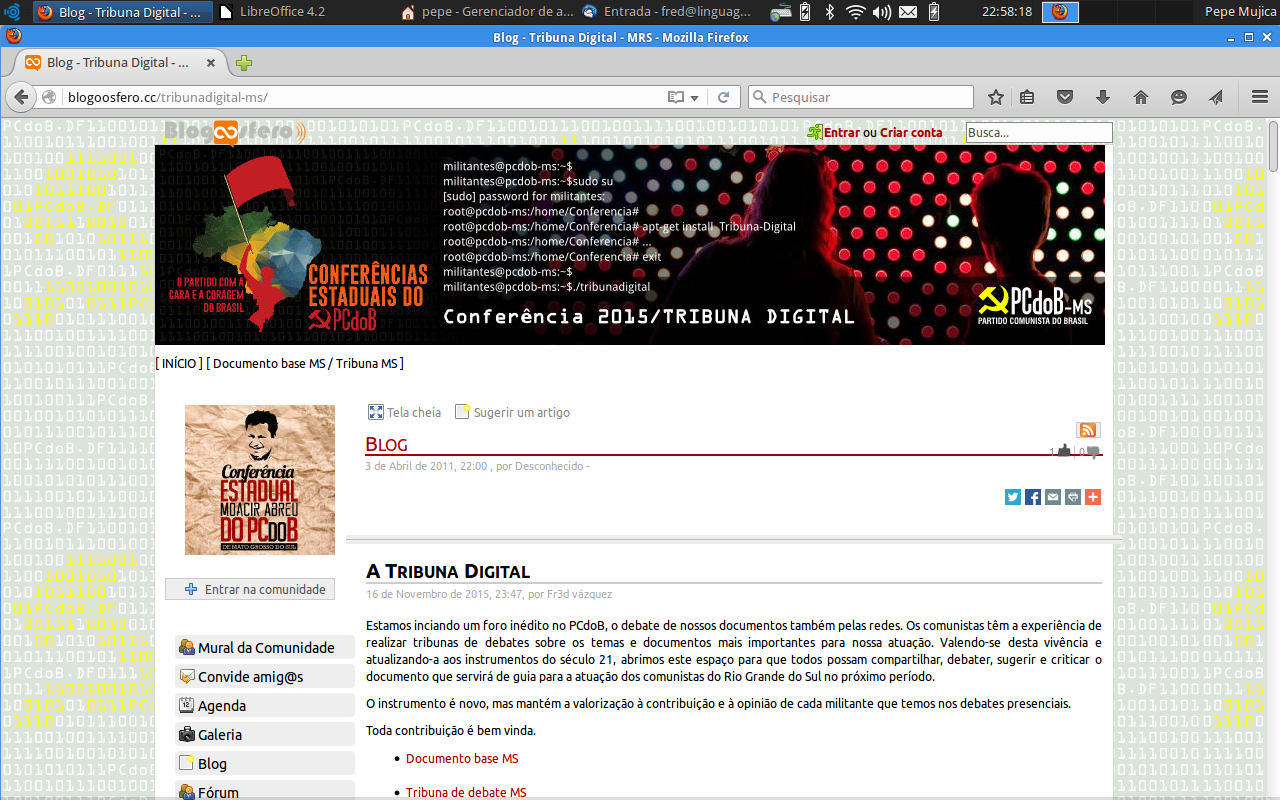
Task: Open the Documento base MS article link
Action: coord(462,759)
